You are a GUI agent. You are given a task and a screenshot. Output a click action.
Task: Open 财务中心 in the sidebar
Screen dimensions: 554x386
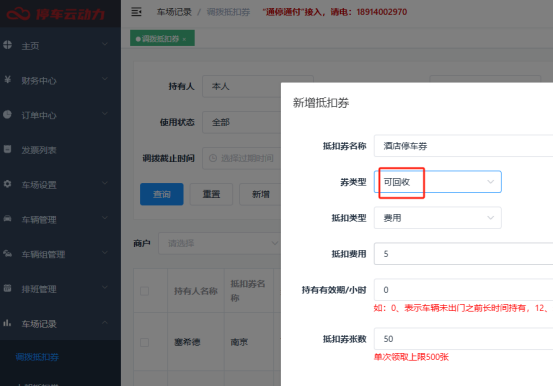pos(60,80)
